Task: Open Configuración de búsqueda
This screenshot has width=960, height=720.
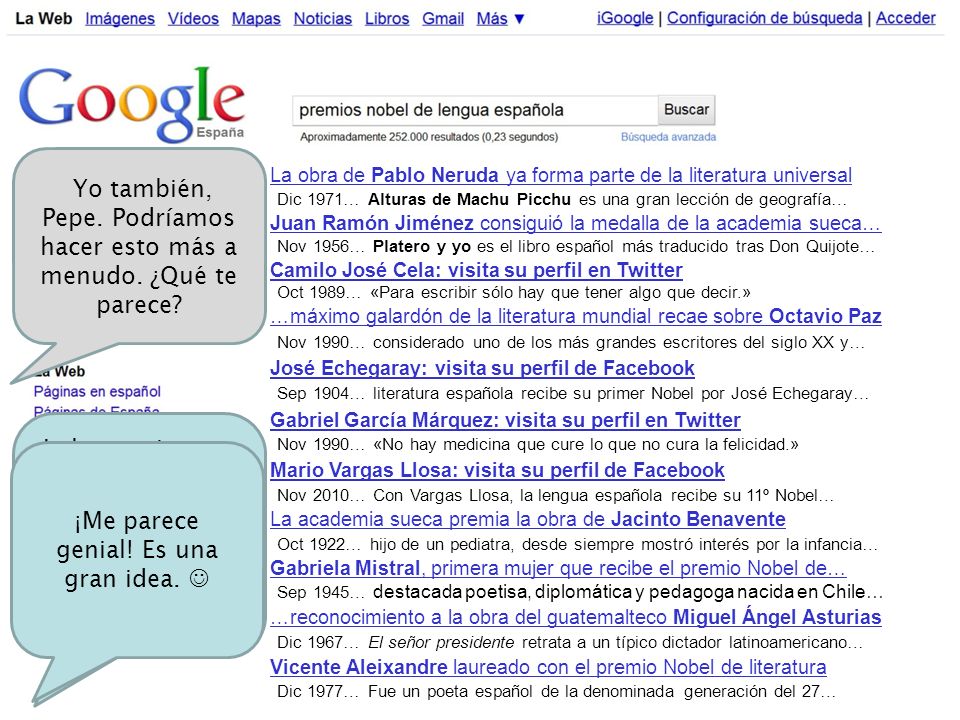Action: click(765, 18)
